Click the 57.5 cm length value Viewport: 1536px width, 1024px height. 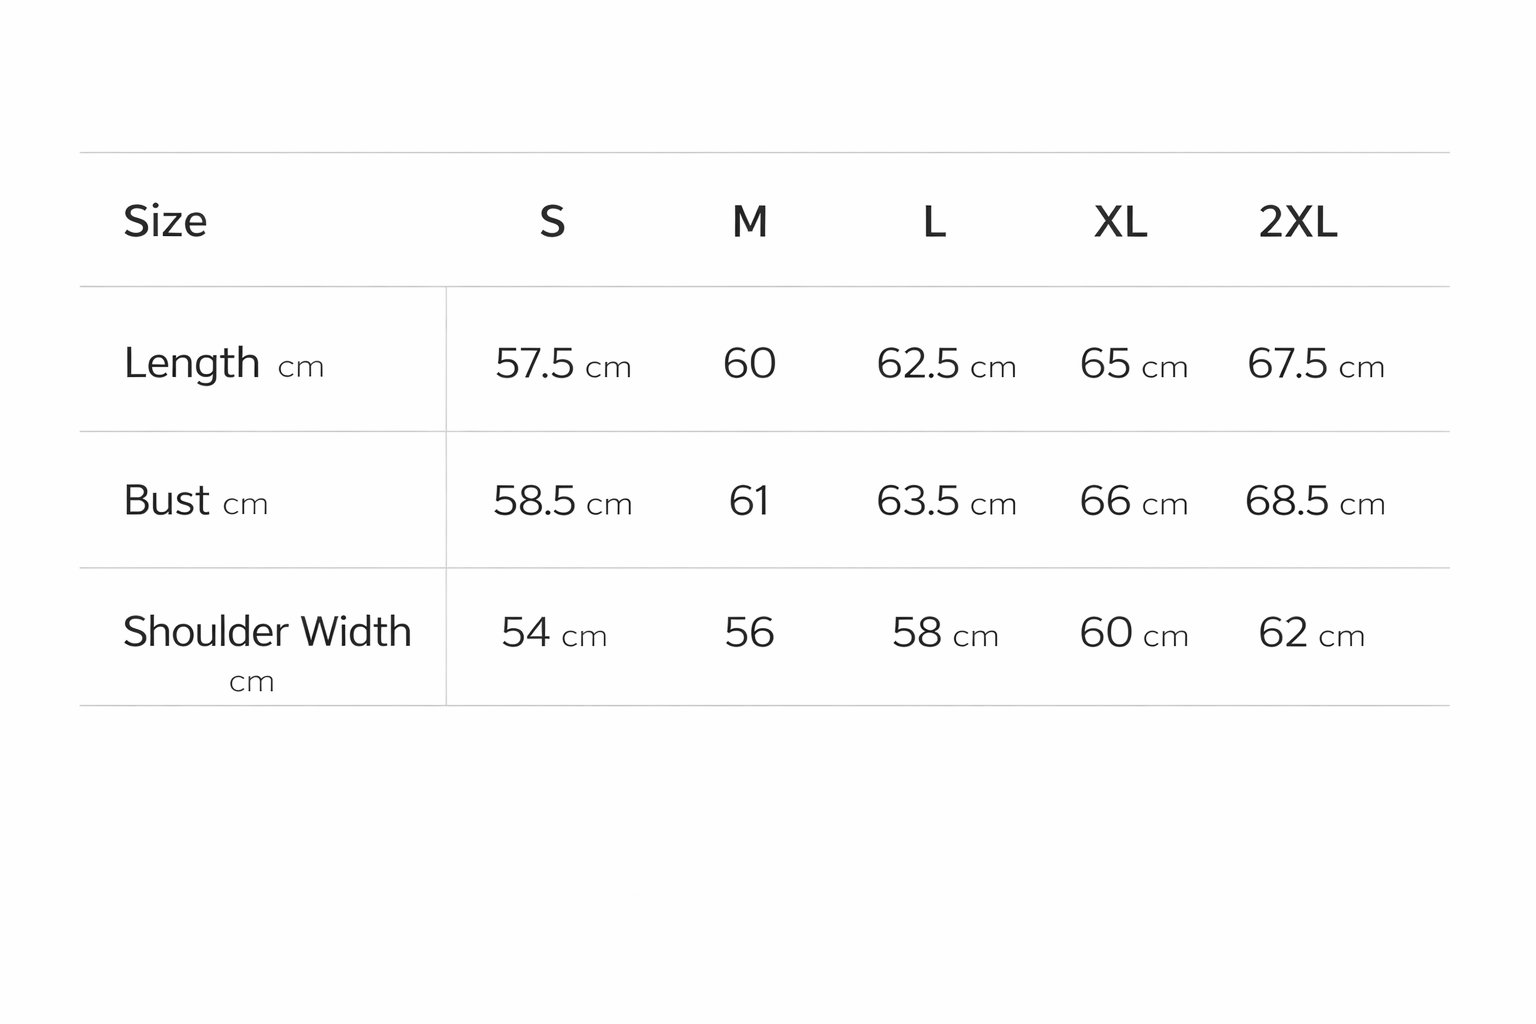point(563,364)
